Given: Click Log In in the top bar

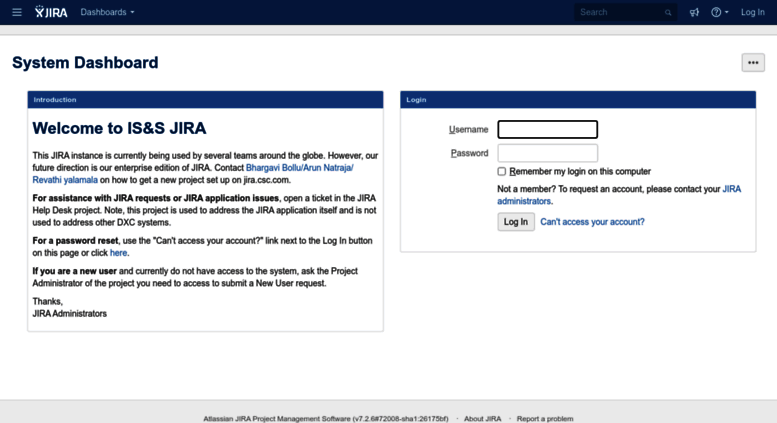Looking at the screenshot, I should pos(752,12).
